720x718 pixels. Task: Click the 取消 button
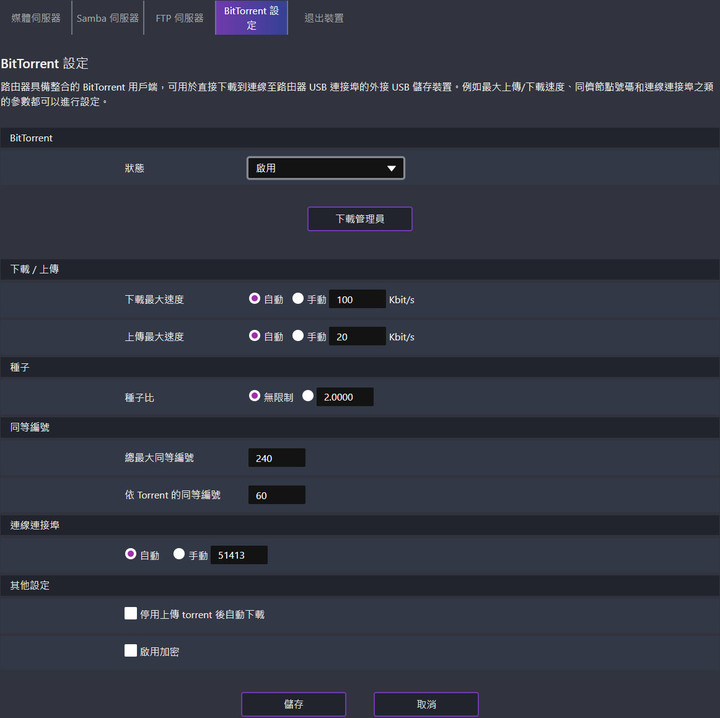click(x=426, y=704)
